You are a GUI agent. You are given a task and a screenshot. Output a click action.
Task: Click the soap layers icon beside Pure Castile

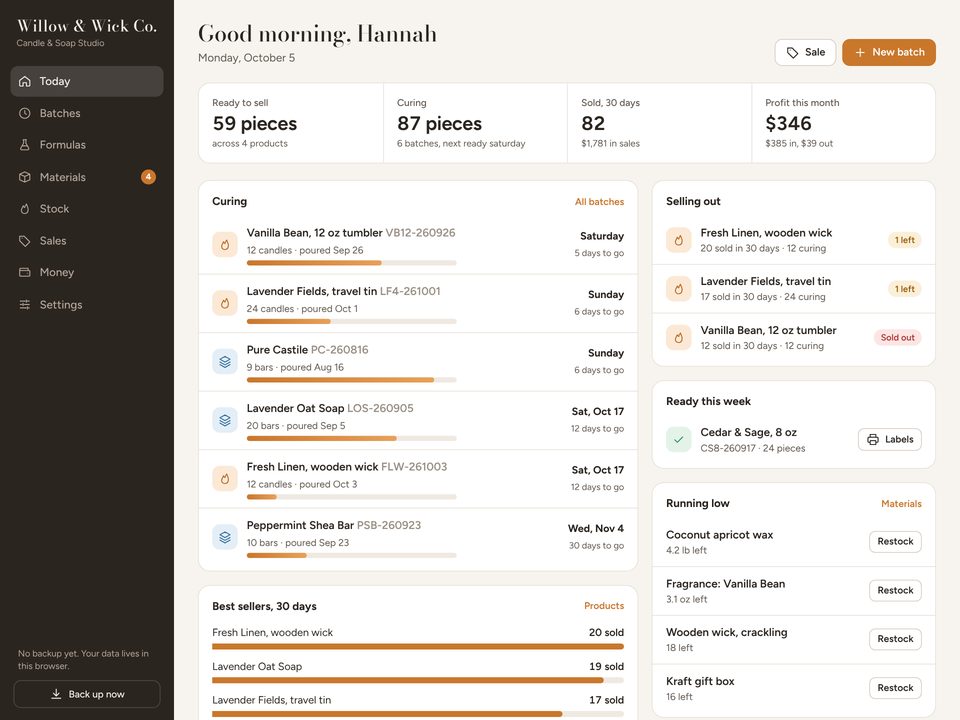[225, 361]
